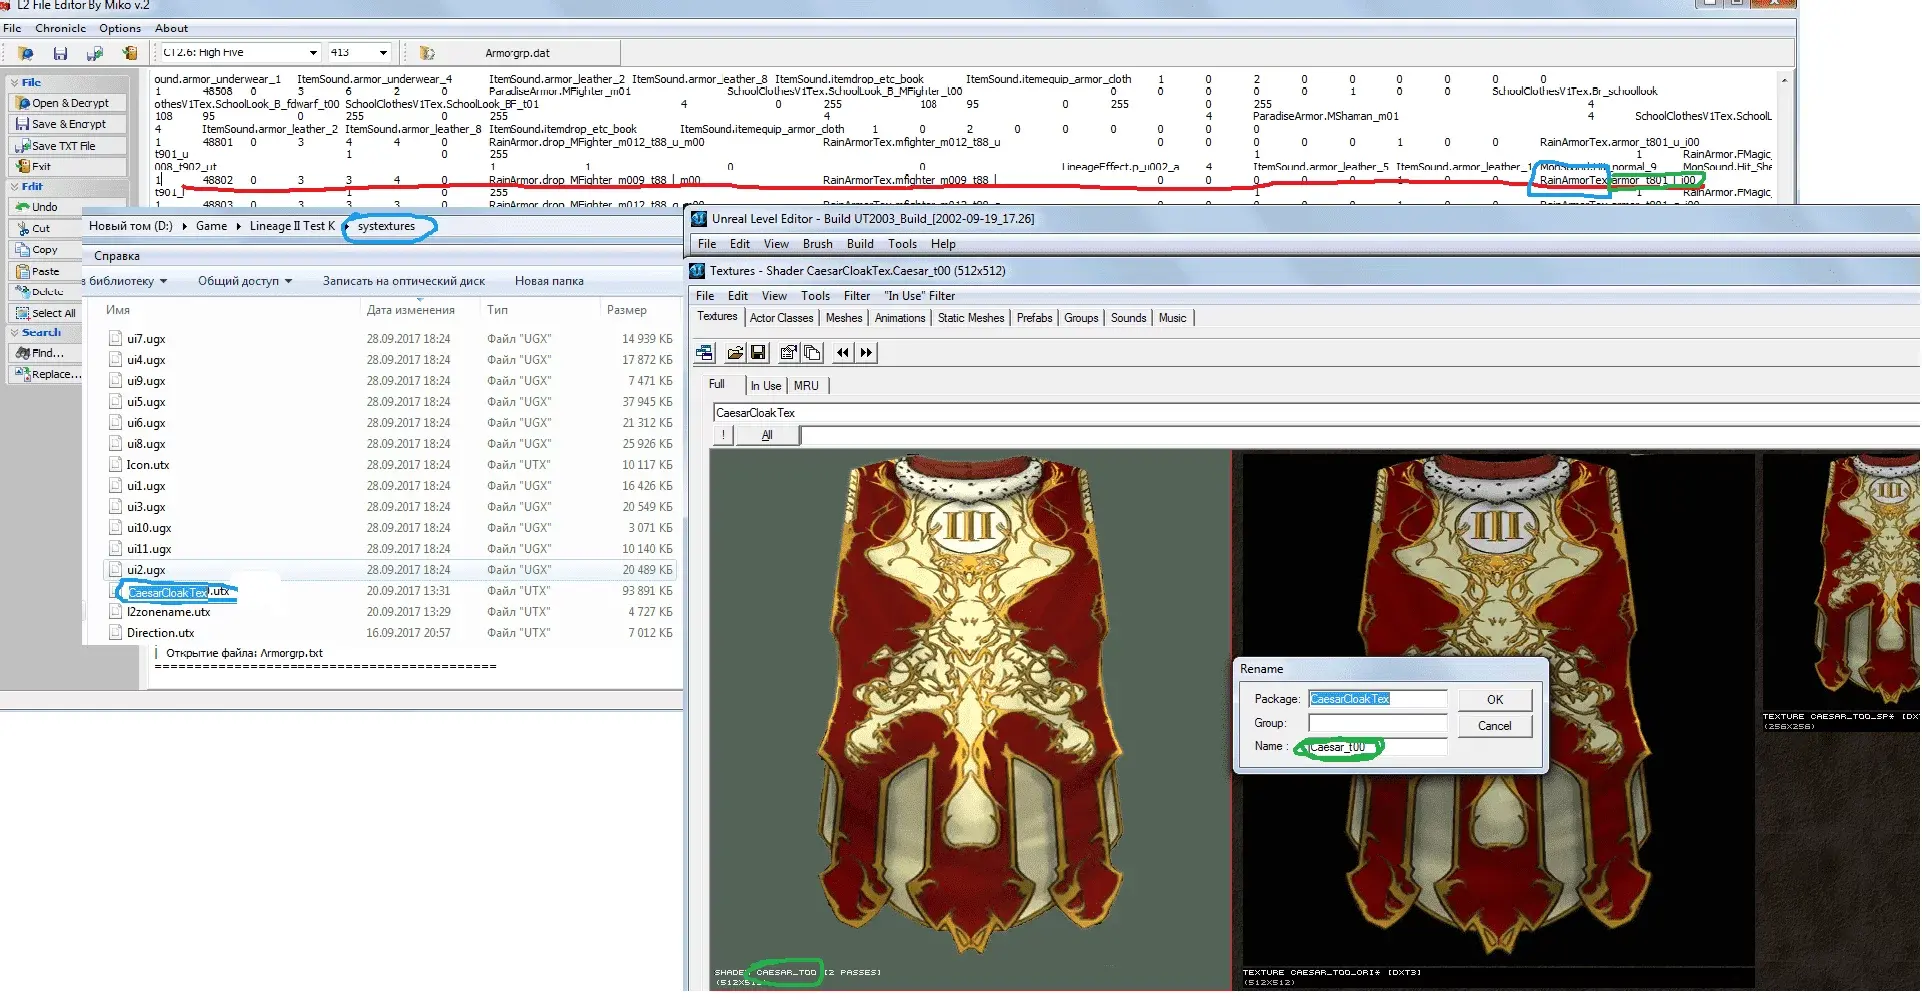The width and height of the screenshot is (1922, 1000).
Task: Sort files by the Имя column header
Action: (118, 310)
